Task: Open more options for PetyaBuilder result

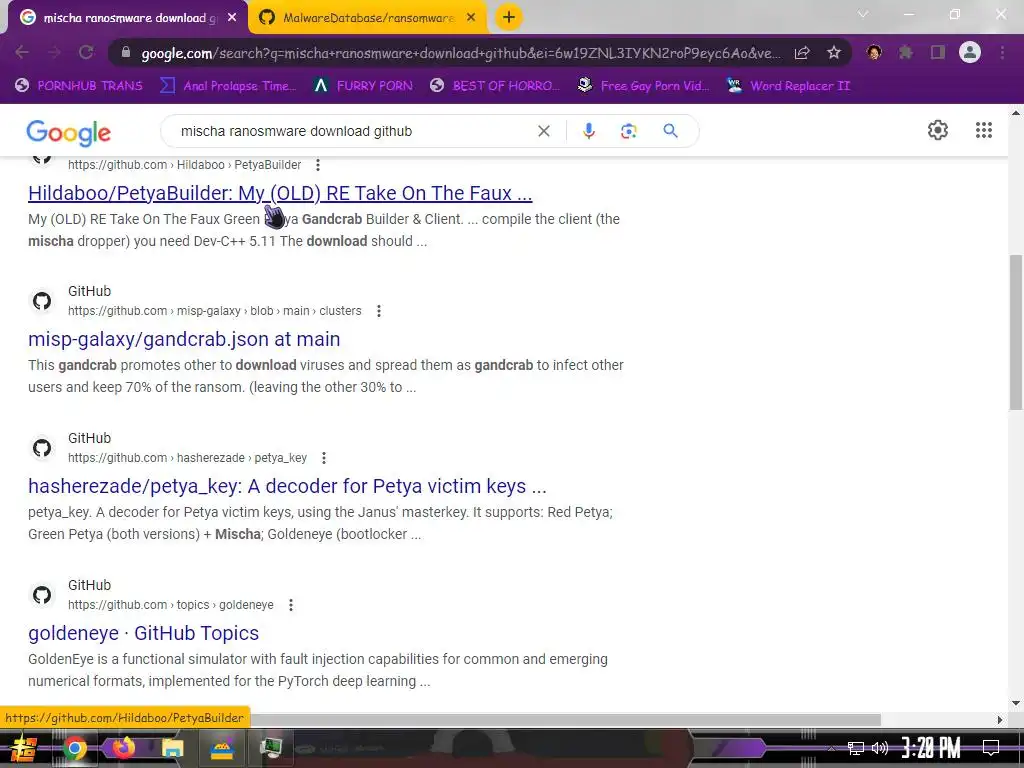Action: pos(318,165)
